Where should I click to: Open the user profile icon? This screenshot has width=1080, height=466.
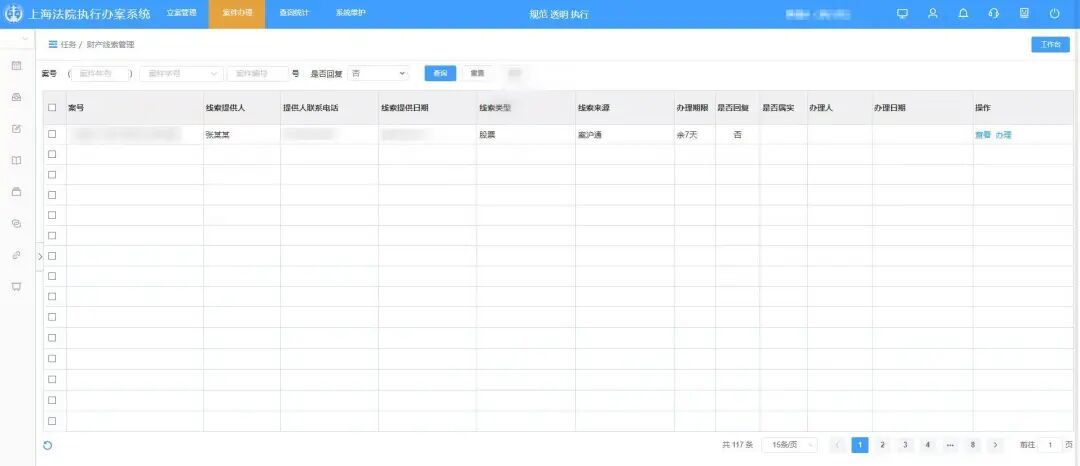pyautogui.click(x=933, y=14)
